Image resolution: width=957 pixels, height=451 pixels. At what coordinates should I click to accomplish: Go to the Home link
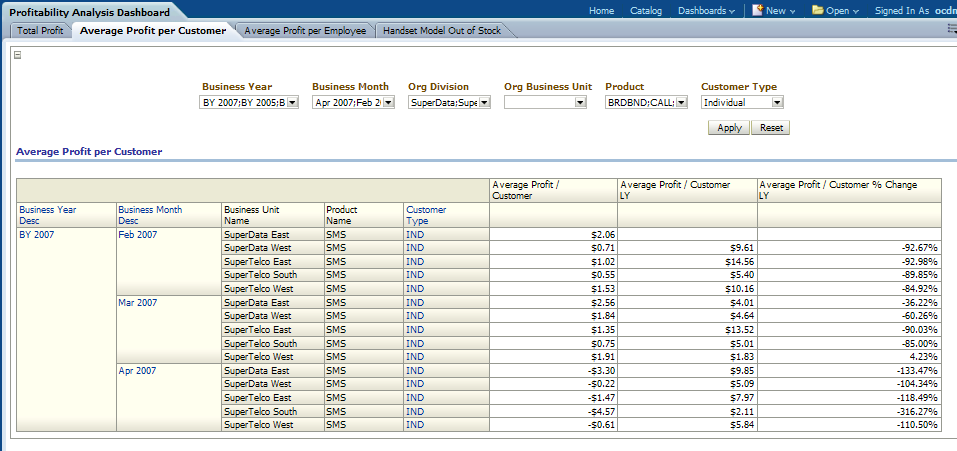pos(601,10)
